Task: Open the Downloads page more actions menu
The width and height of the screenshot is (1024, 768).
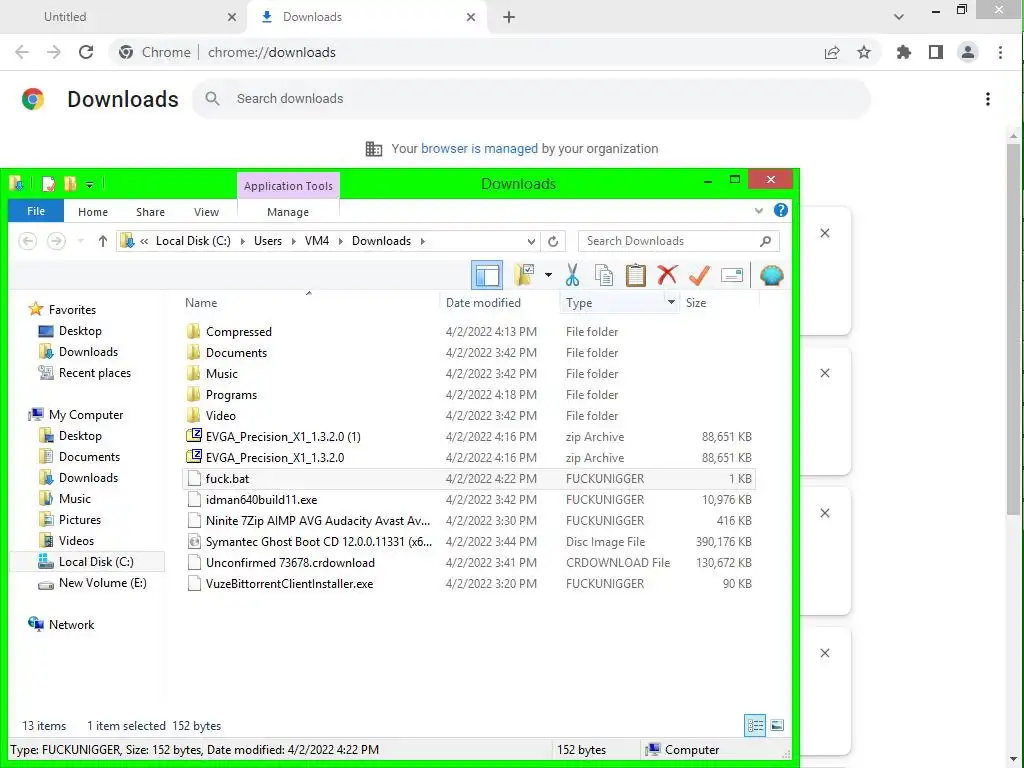Action: [988, 99]
